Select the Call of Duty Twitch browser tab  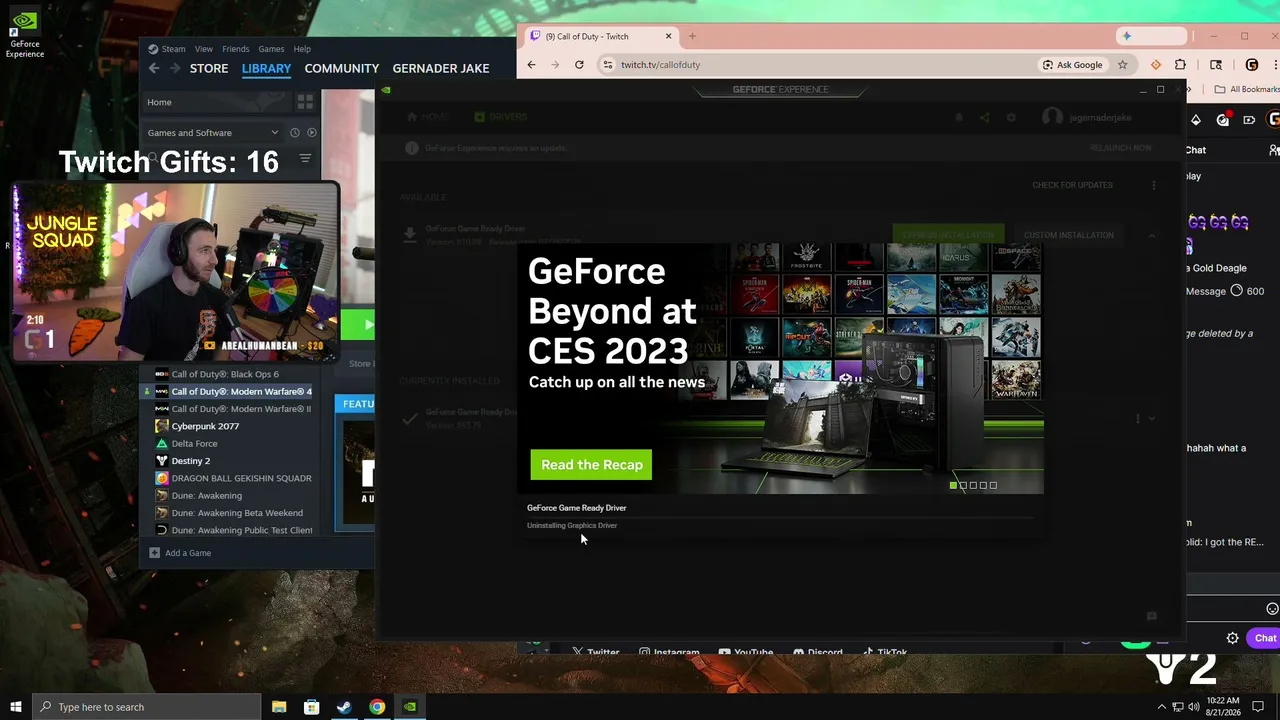click(600, 36)
